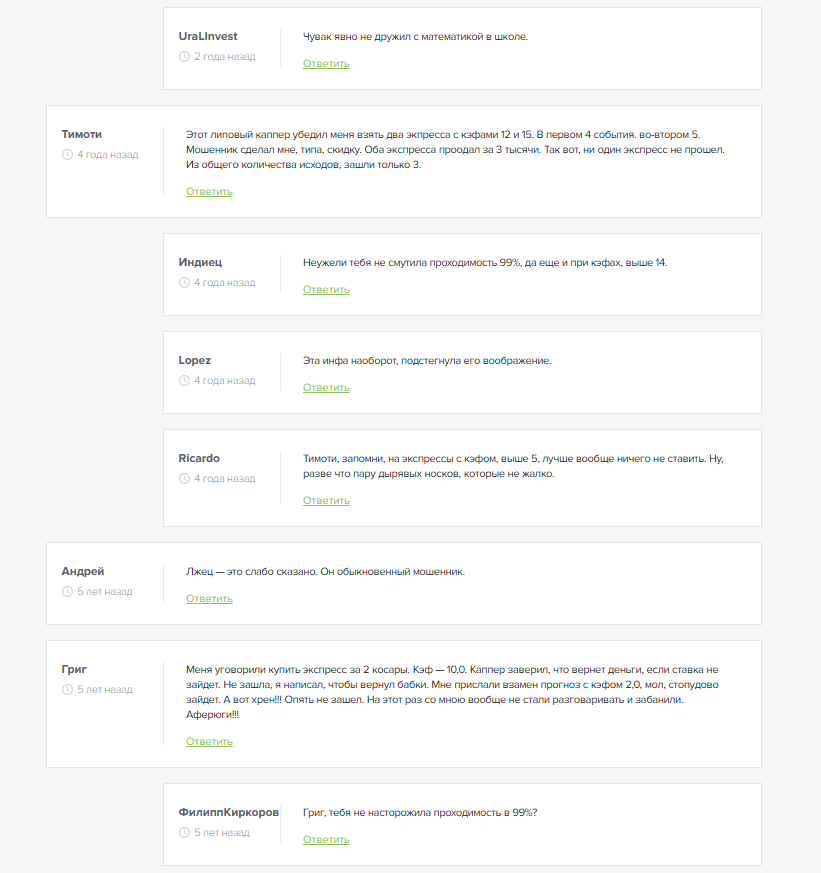The height and width of the screenshot is (873, 821).
Task: Click the clock icon in UraLInvest's comment
Action: 184,57
